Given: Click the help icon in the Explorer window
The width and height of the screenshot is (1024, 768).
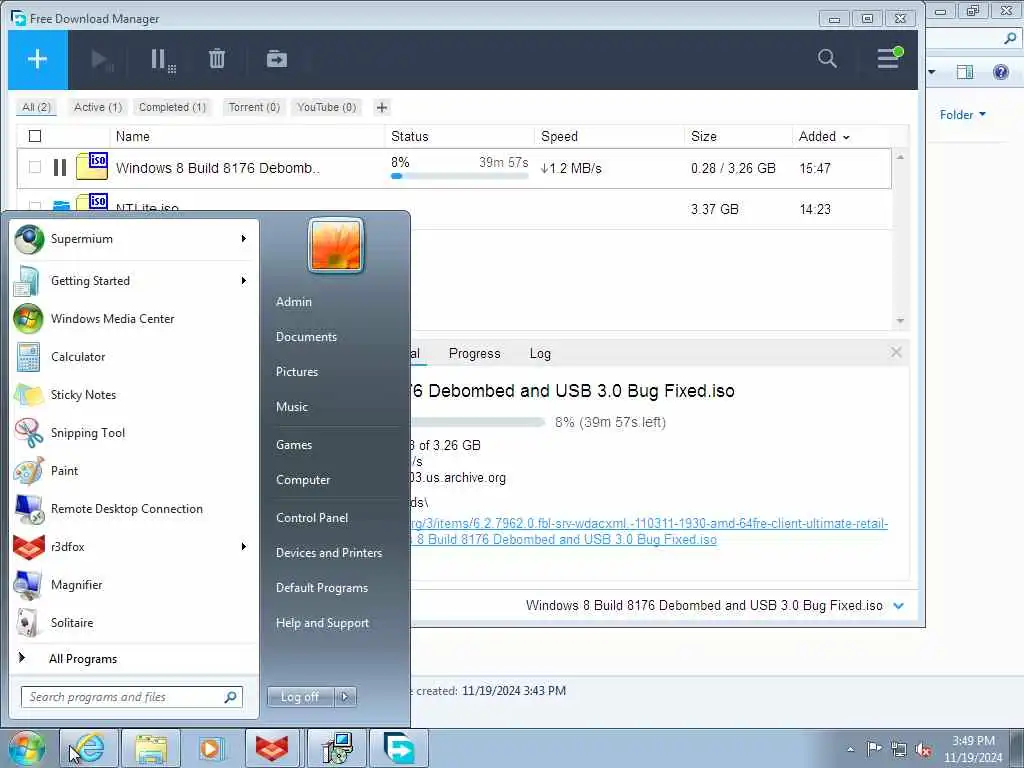Looking at the screenshot, I should [1000, 72].
